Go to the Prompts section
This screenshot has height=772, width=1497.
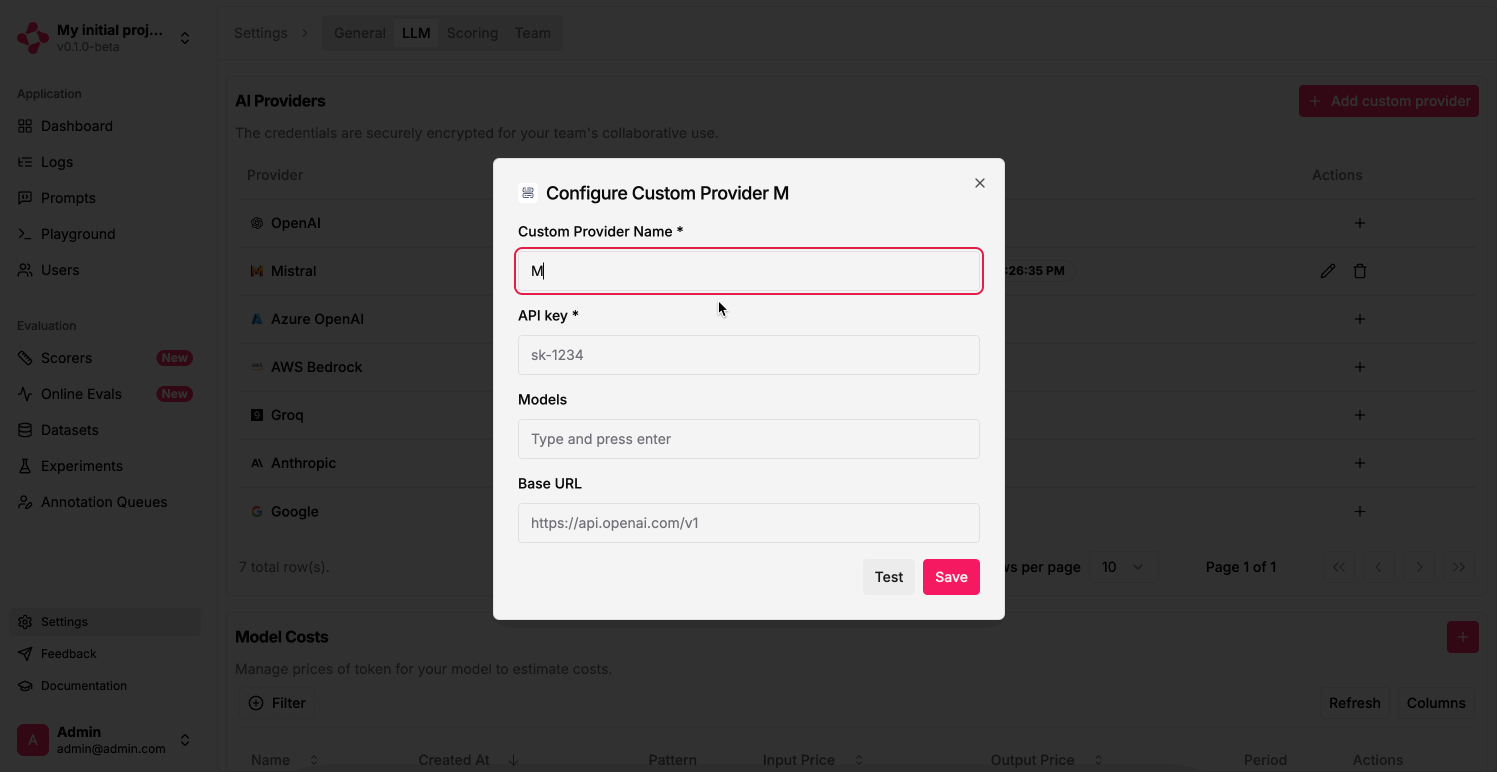click(x=65, y=197)
